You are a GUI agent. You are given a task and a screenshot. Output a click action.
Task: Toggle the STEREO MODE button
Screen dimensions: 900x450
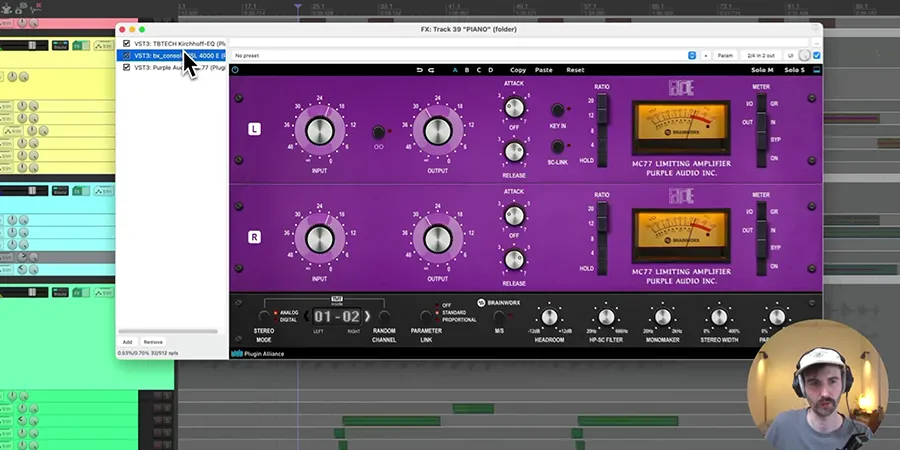[264, 316]
